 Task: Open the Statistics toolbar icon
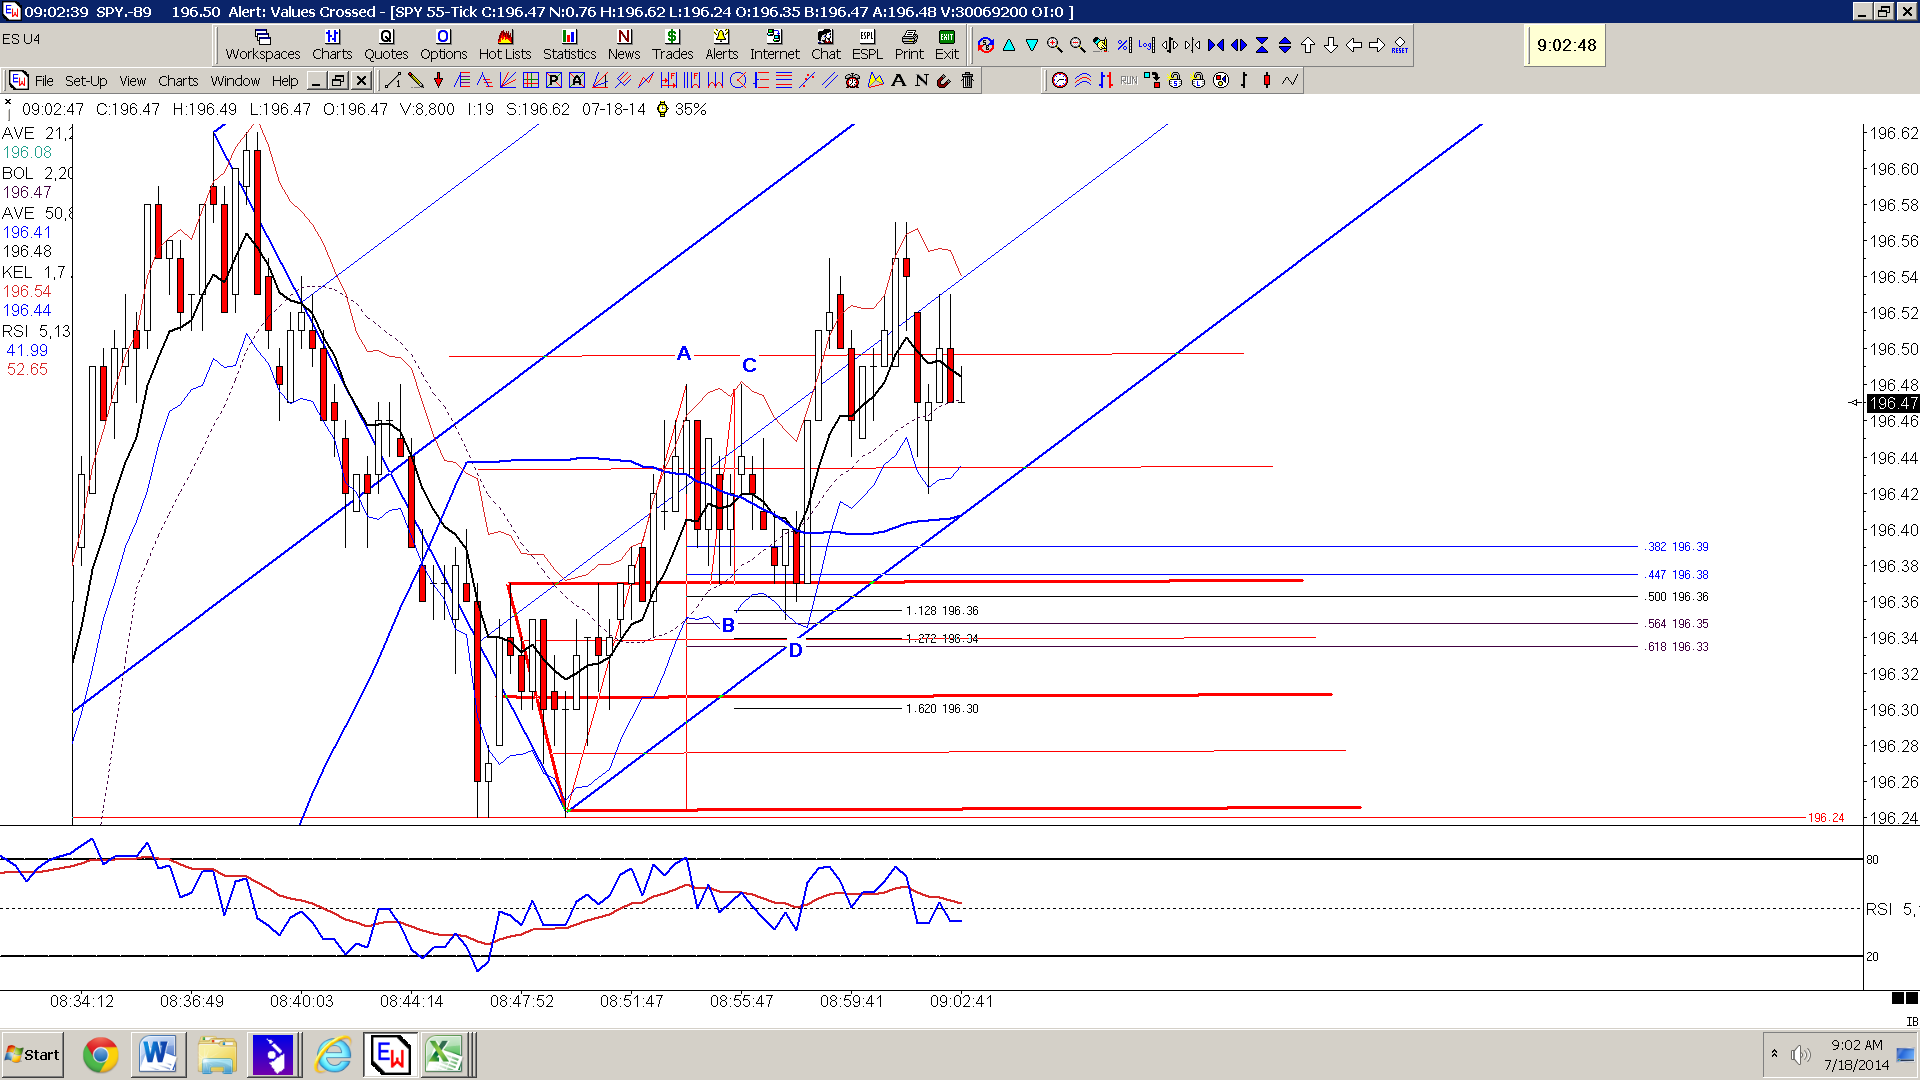(x=569, y=45)
